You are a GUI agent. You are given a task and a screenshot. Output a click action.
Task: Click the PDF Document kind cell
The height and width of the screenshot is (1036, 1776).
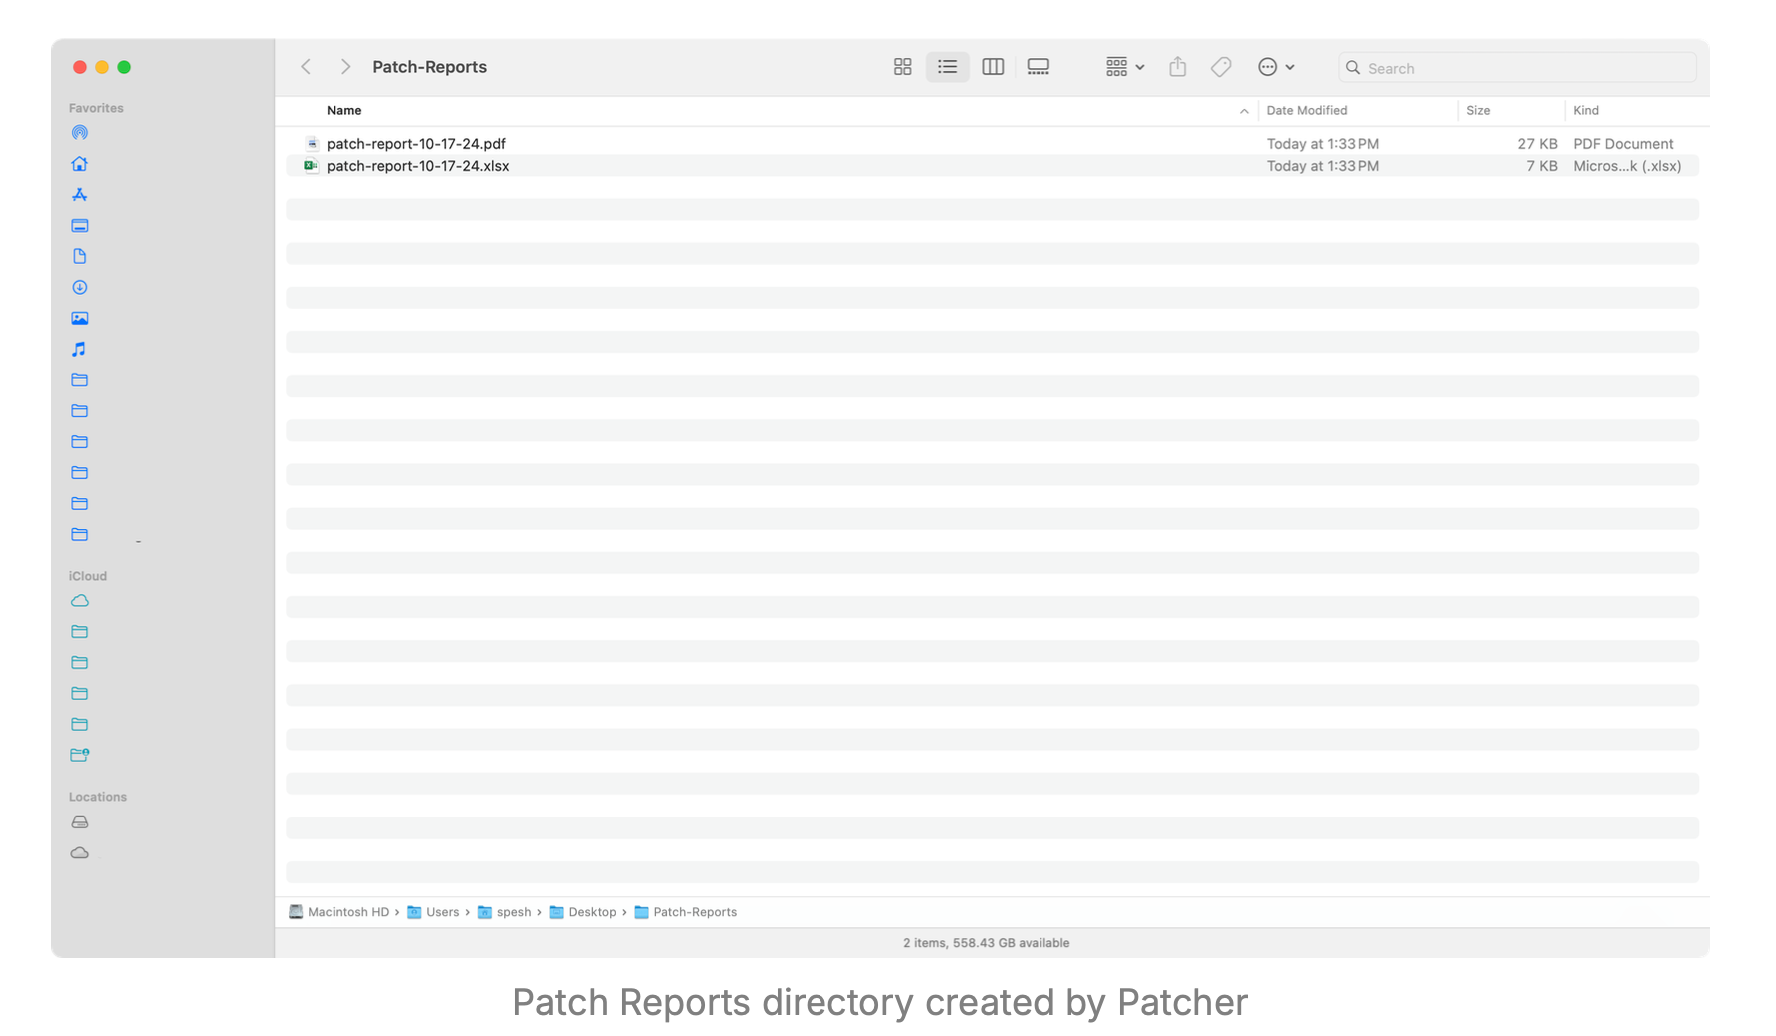click(1623, 144)
